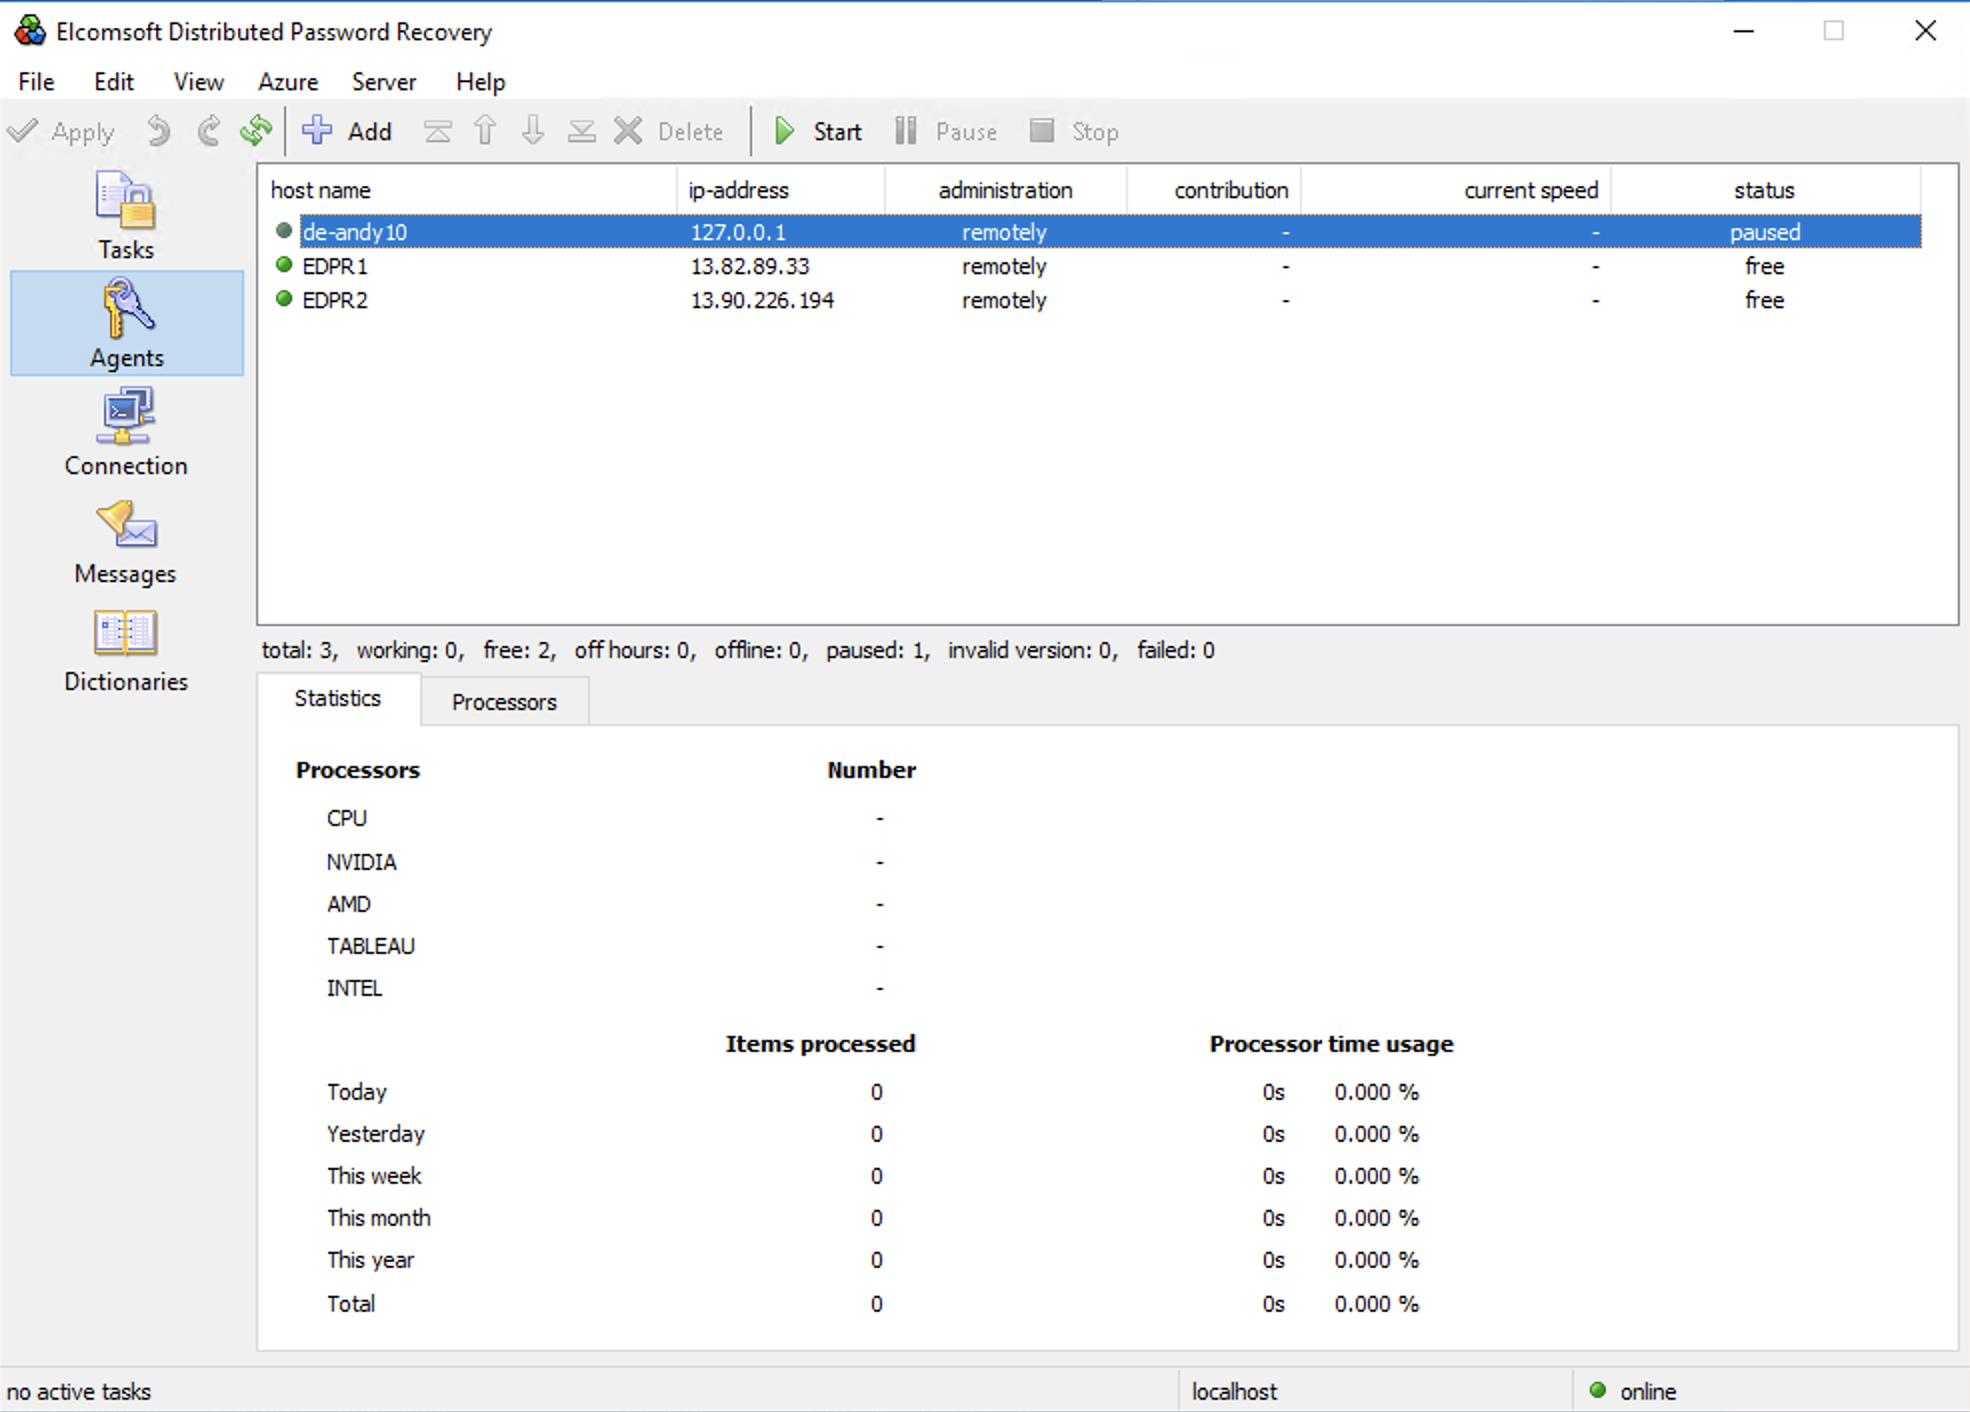The height and width of the screenshot is (1412, 1970).
Task: Click IP address 13.90.226.194
Action: click(762, 300)
